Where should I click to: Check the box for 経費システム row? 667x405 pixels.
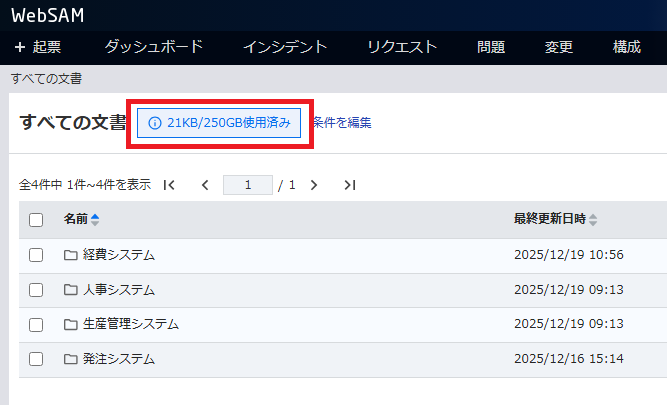36,255
